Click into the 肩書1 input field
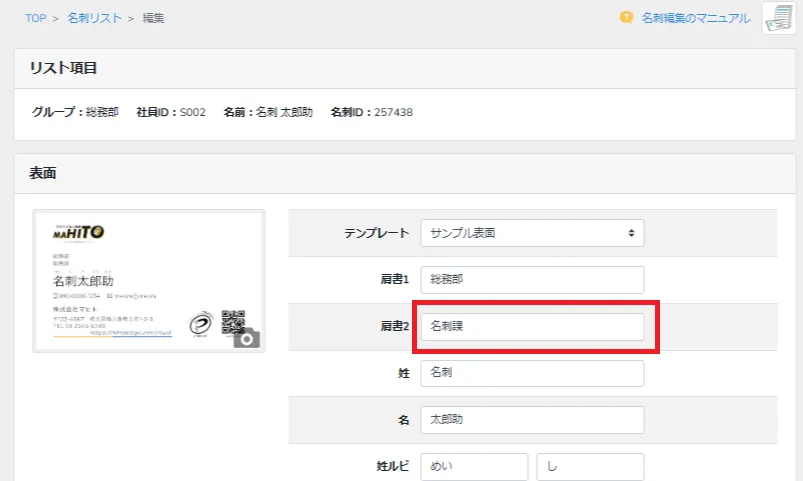 tap(532, 280)
